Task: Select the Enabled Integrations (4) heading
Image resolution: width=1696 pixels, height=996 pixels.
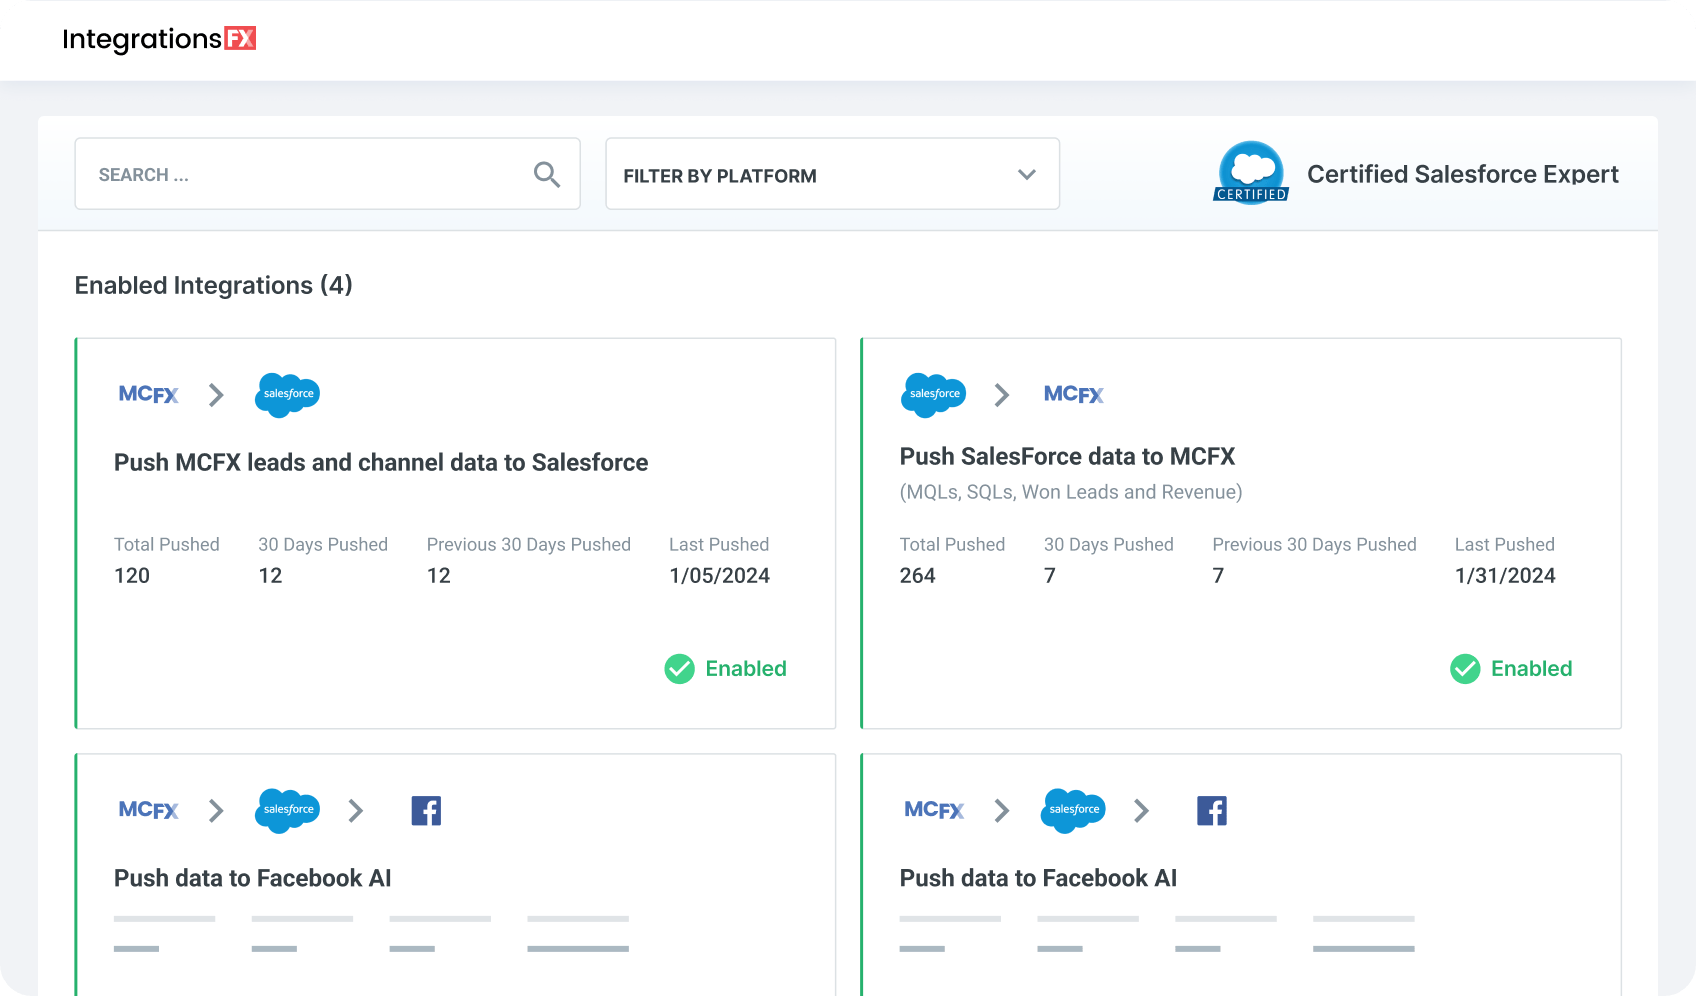Action: (x=213, y=285)
